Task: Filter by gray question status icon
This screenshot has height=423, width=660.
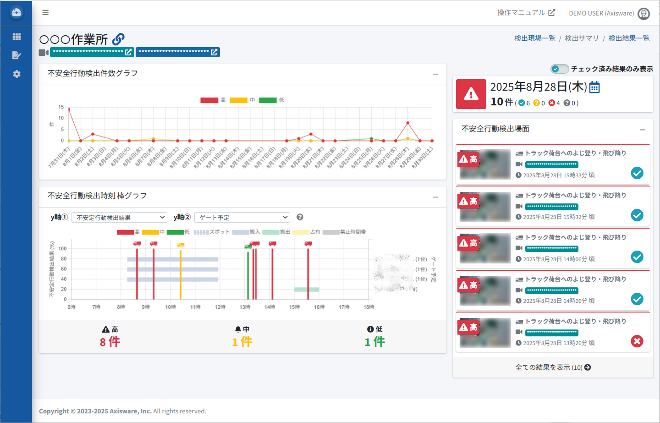Action: pos(567,103)
